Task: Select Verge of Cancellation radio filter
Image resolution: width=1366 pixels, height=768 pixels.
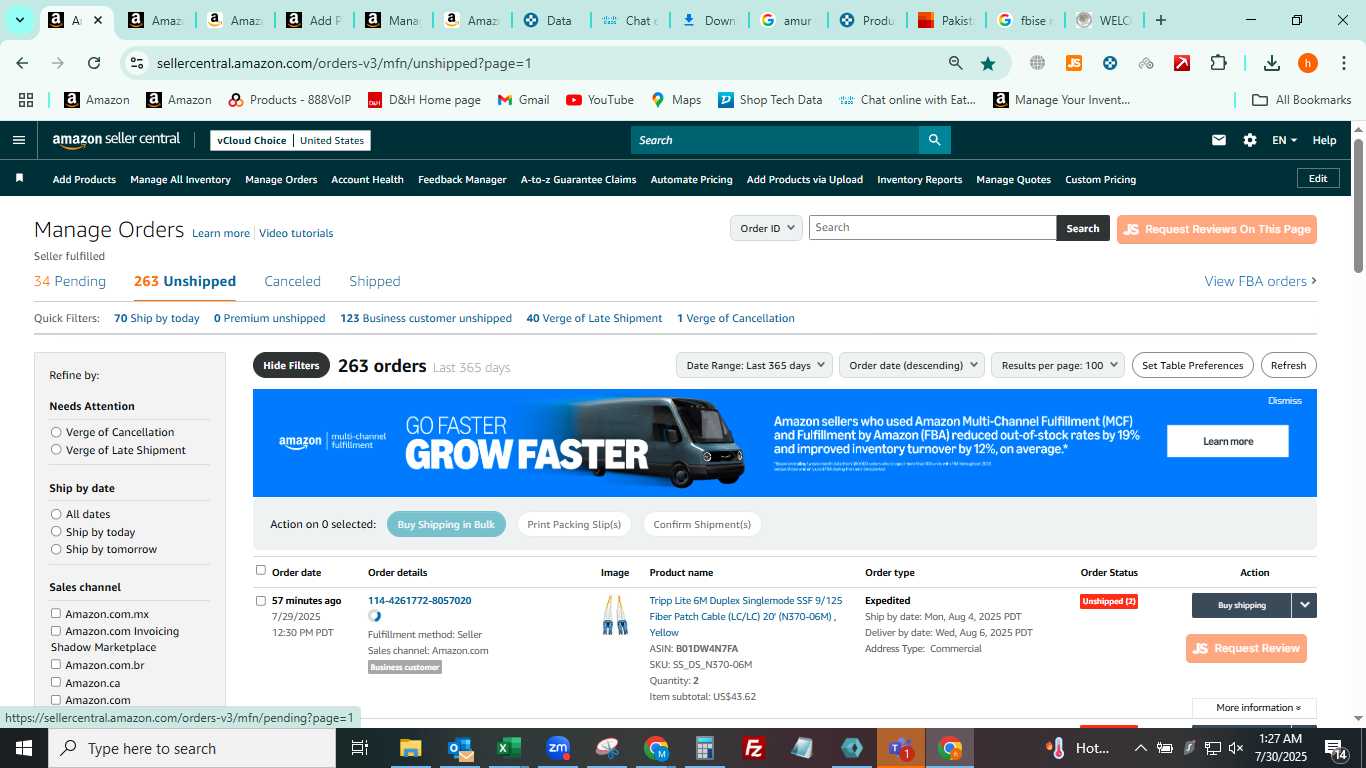Action: coord(56,432)
